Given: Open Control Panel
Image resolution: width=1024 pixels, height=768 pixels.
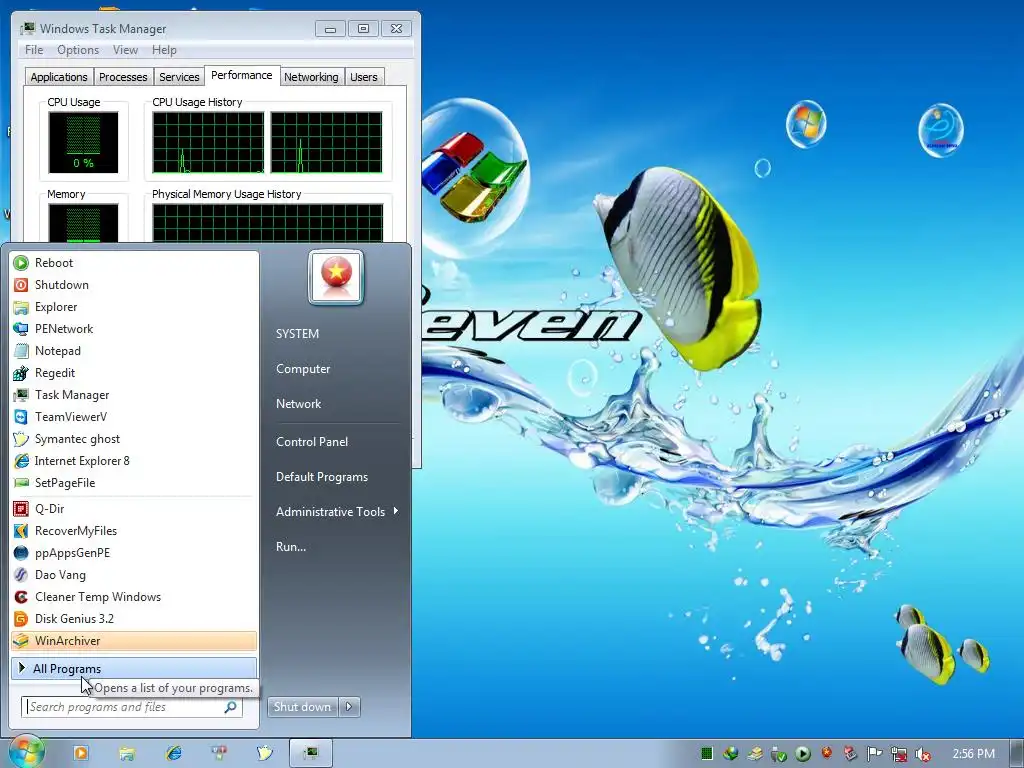Looking at the screenshot, I should tap(312, 442).
